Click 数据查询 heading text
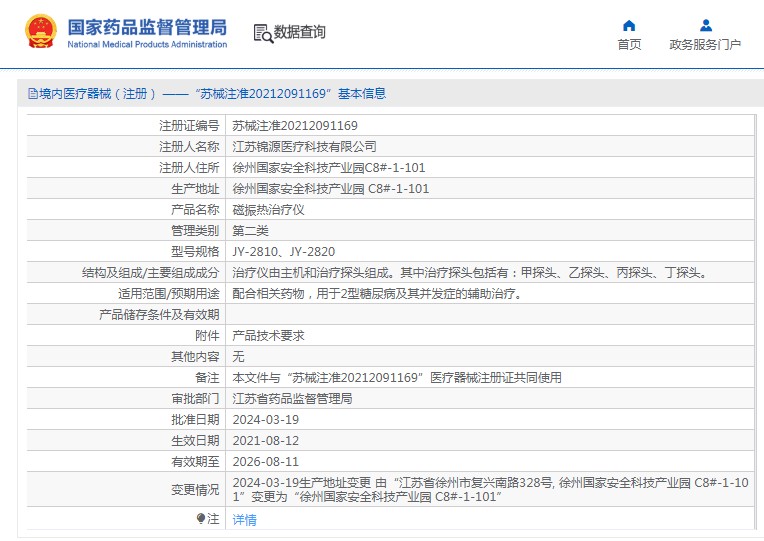The image size is (764, 541). [x=299, y=32]
